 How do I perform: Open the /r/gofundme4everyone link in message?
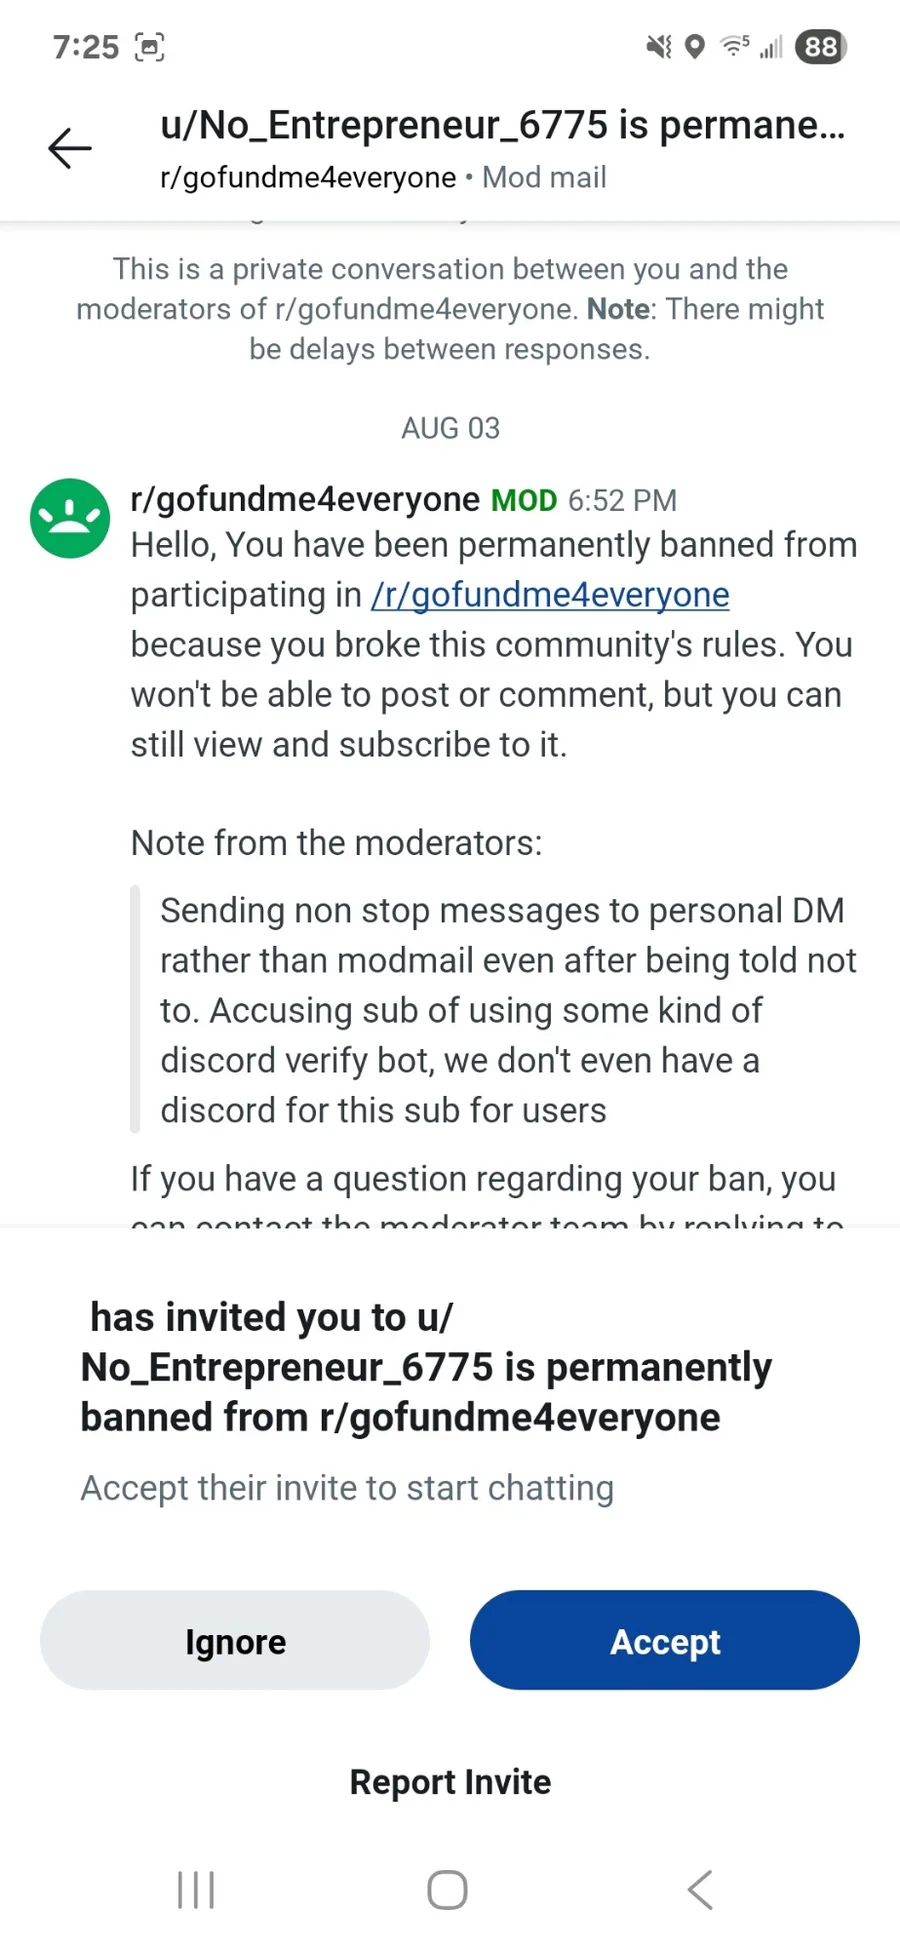point(550,595)
